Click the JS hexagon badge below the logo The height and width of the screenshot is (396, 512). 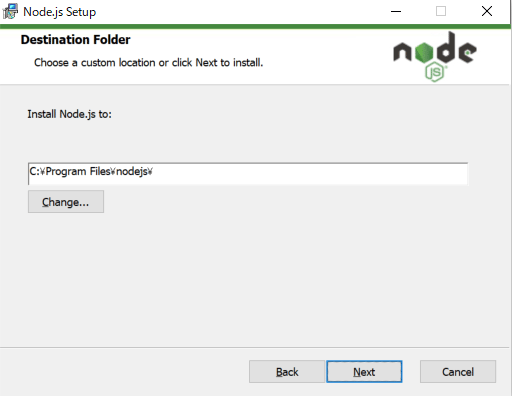tap(435, 72)
